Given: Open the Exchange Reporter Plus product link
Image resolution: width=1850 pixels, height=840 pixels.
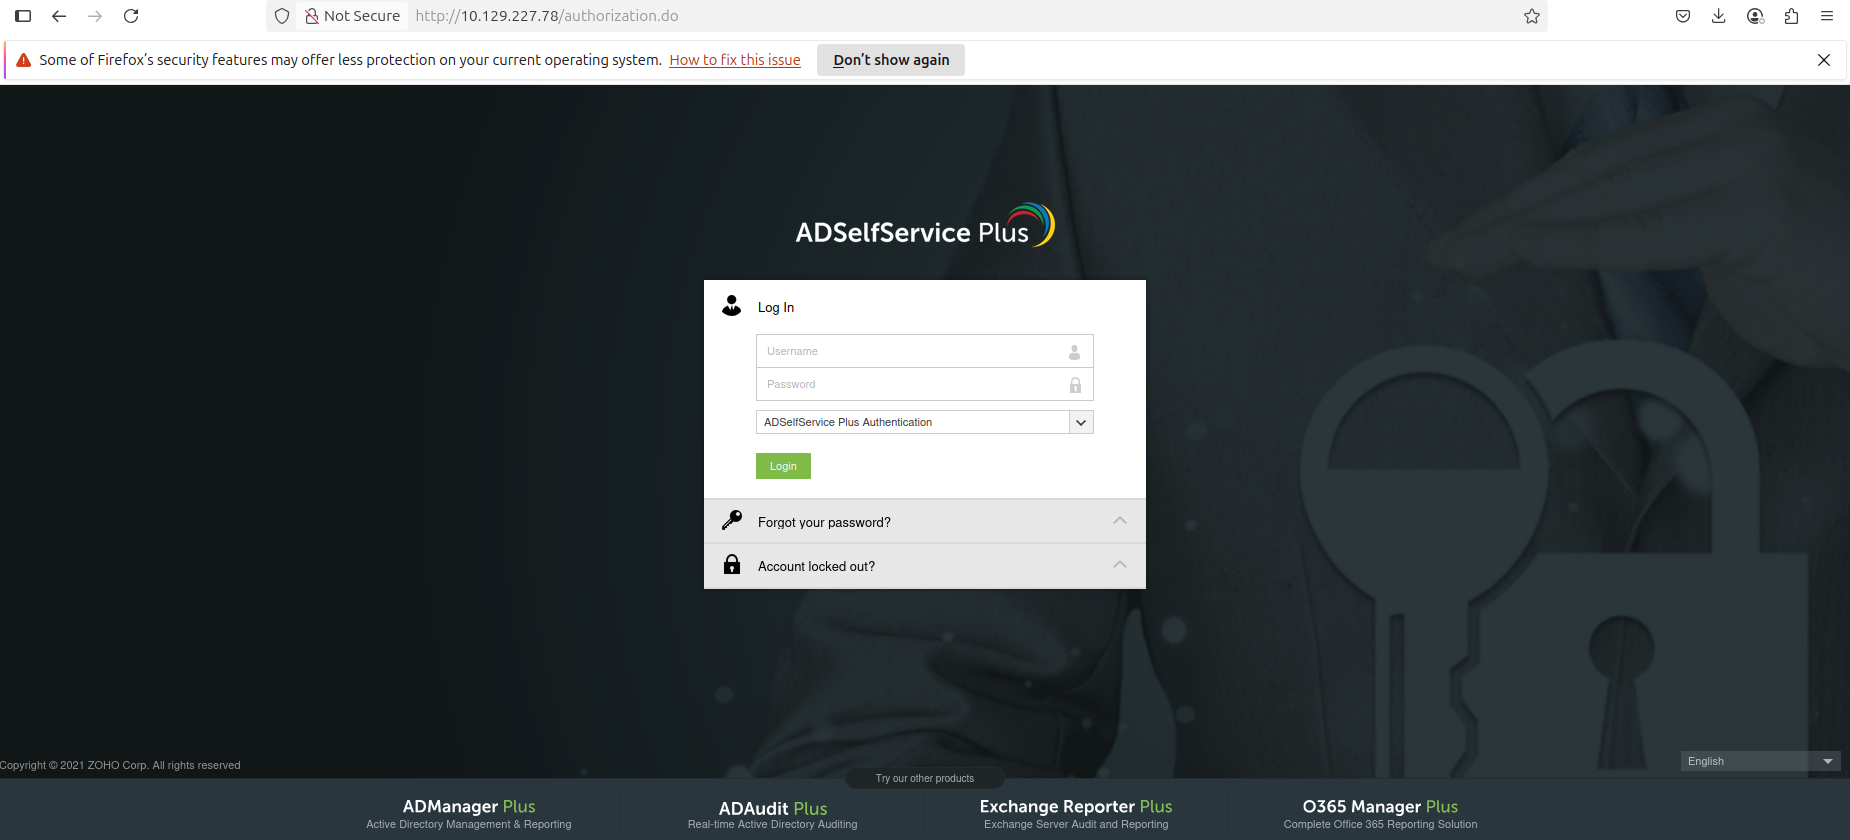Looking at the screenshot, I should pyautogui.click(x=1076, y=814).
